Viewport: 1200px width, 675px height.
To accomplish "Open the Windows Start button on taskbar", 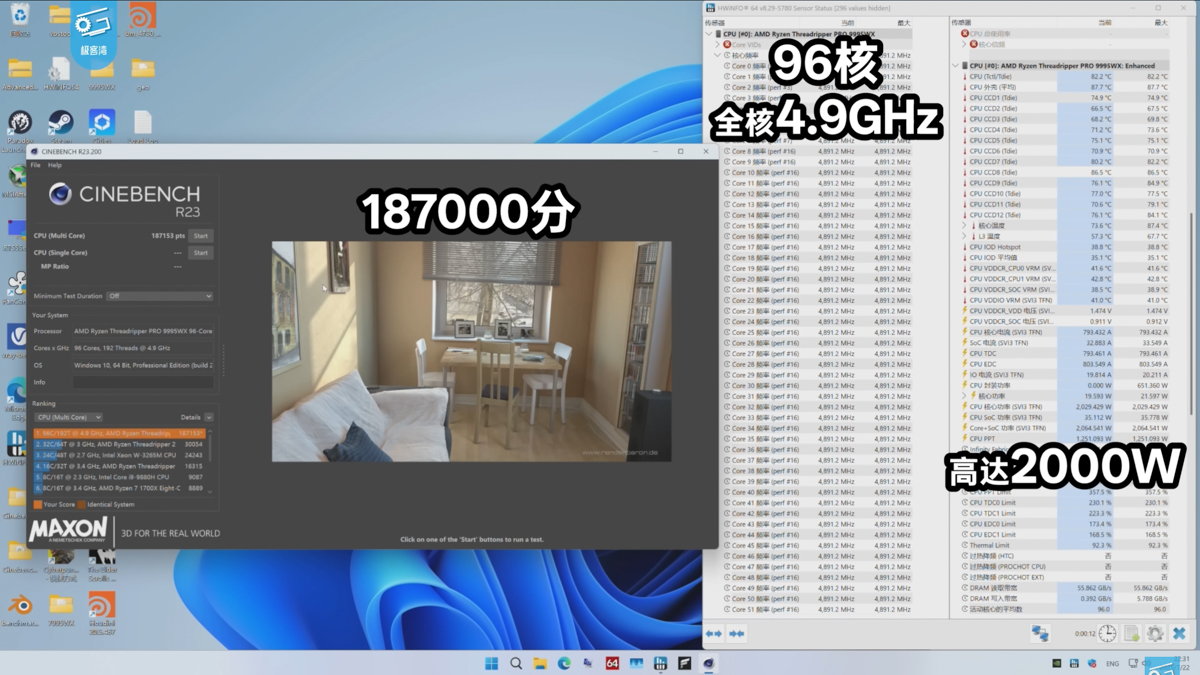I will click(491, 663).
